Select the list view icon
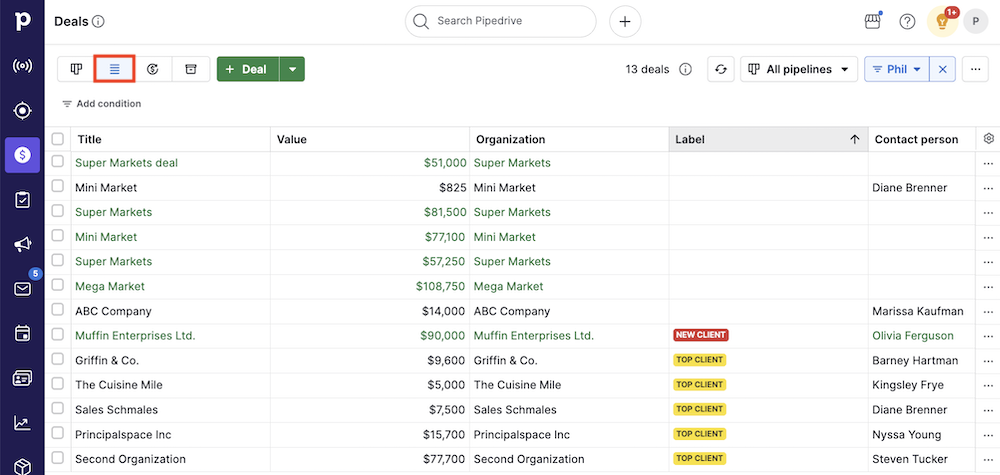This screenshot has width=1000, height=475. (x=114, y=69)
